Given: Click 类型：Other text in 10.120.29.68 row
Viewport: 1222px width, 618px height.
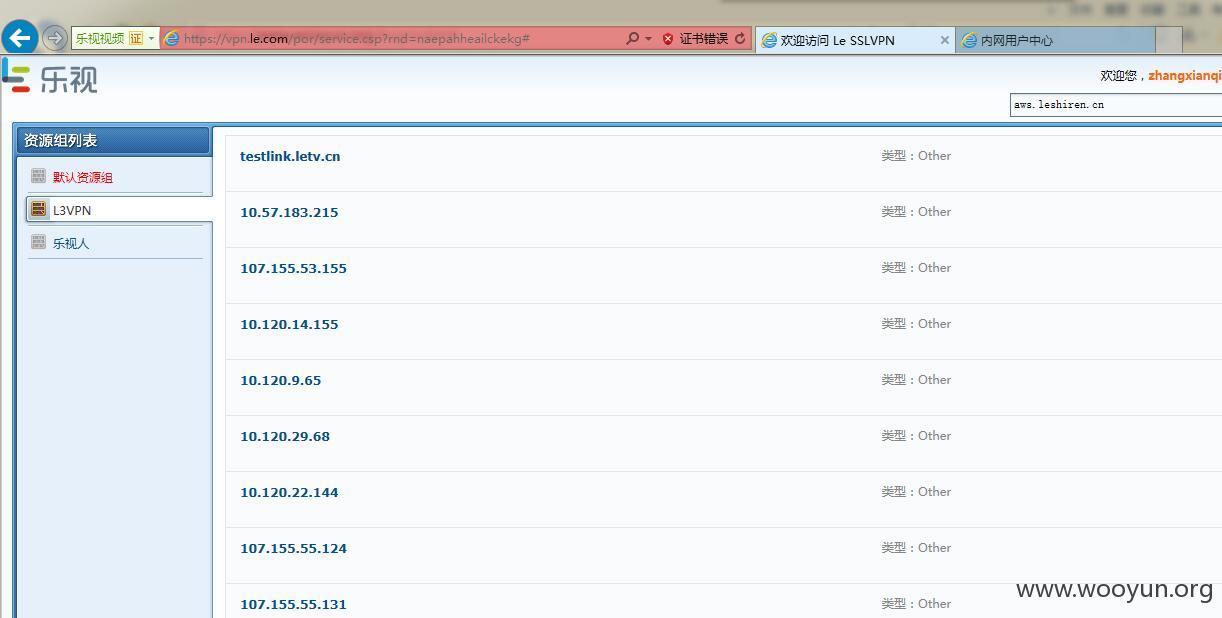Looking at the screenshot, I should tap(916, 436).
